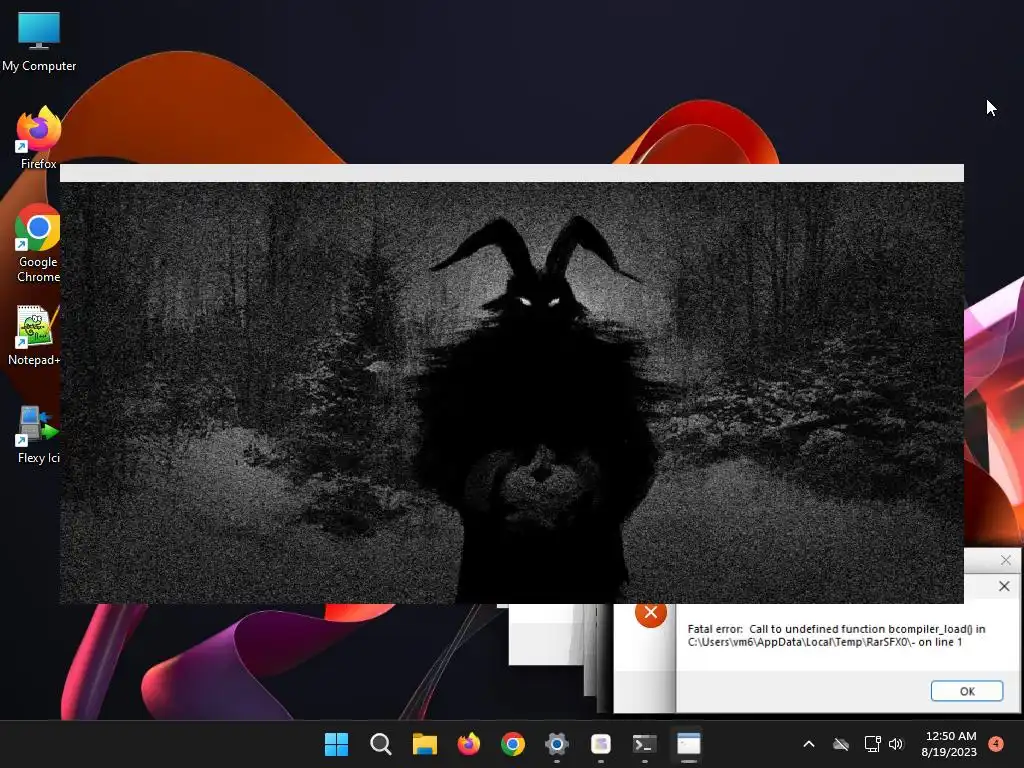
Task: Open the white square app in taskbar
Action: click(601, 744)
